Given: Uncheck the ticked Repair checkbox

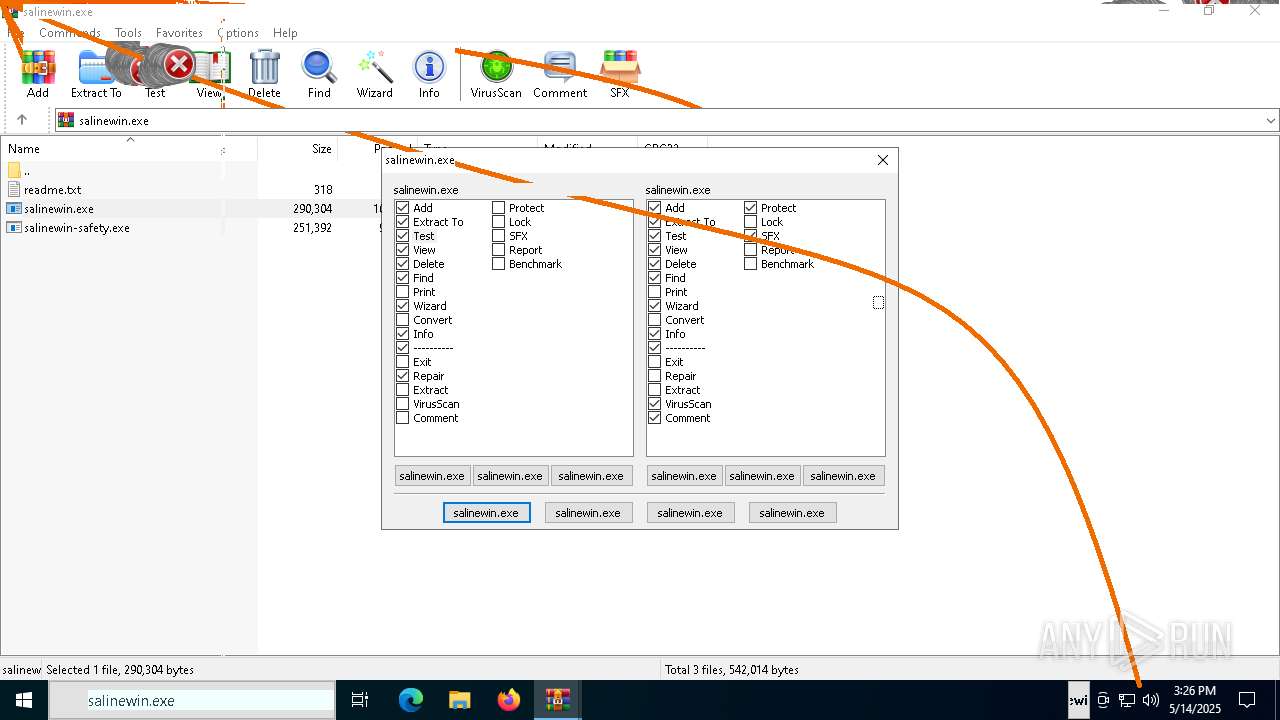Looking at the screenshot, I should (403, 376).
